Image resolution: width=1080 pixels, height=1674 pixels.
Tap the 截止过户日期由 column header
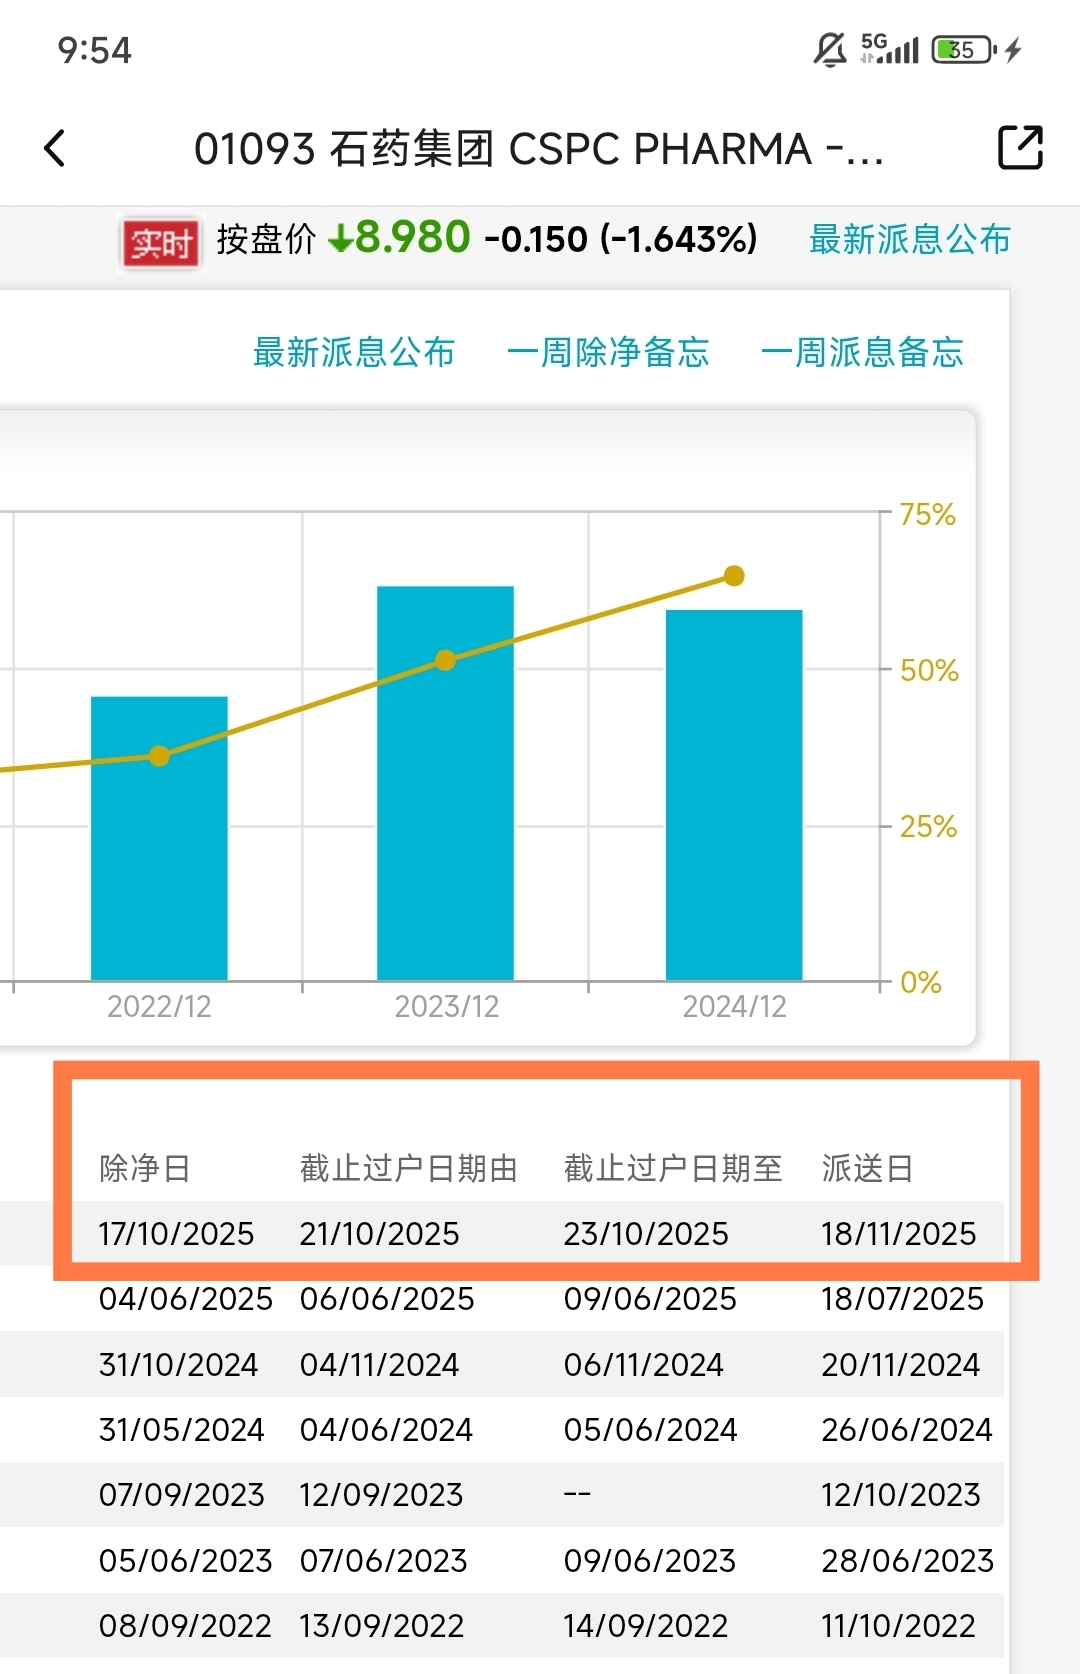pos(409,1168)
